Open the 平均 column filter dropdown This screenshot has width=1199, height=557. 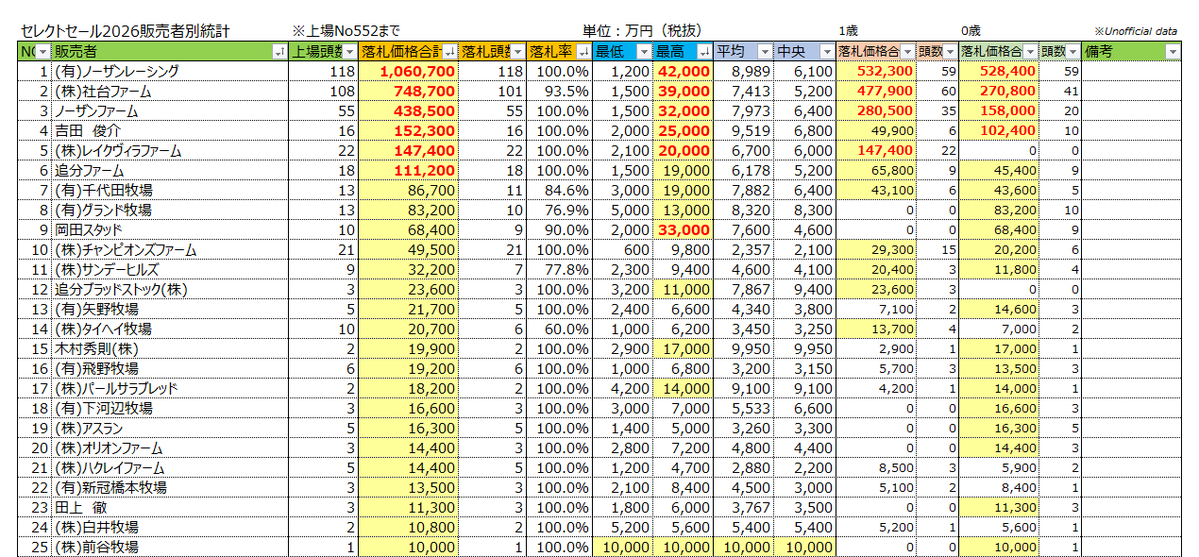(765, 51)
